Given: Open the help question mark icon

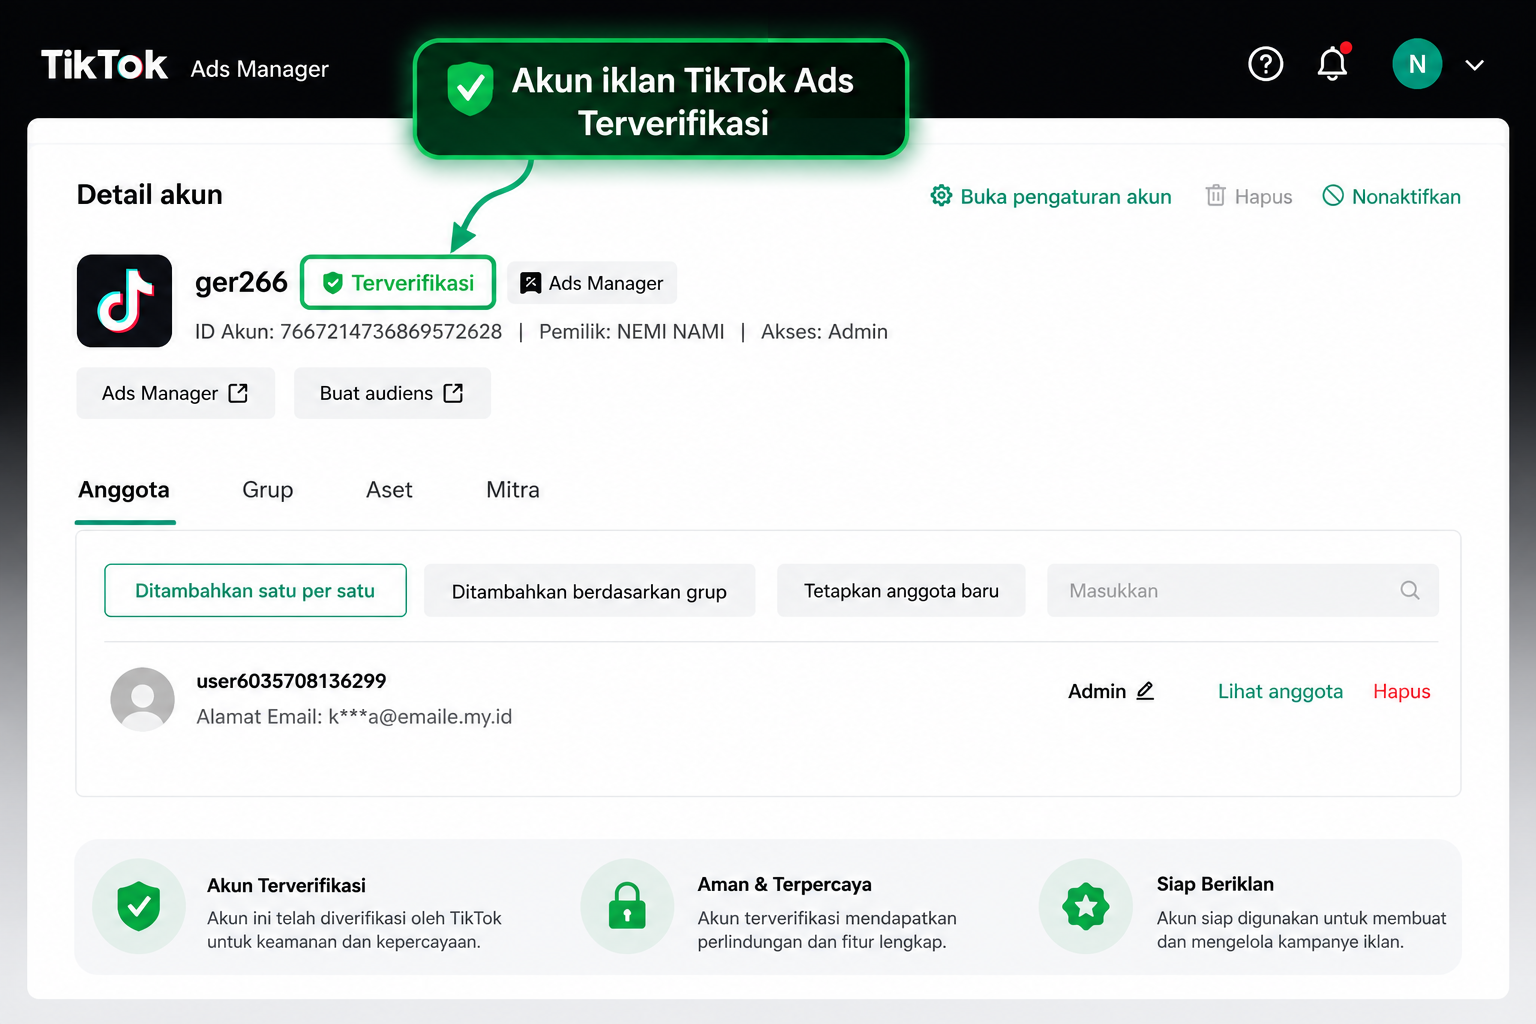Looking at the screenshot, I should (x=1265, y=64).
